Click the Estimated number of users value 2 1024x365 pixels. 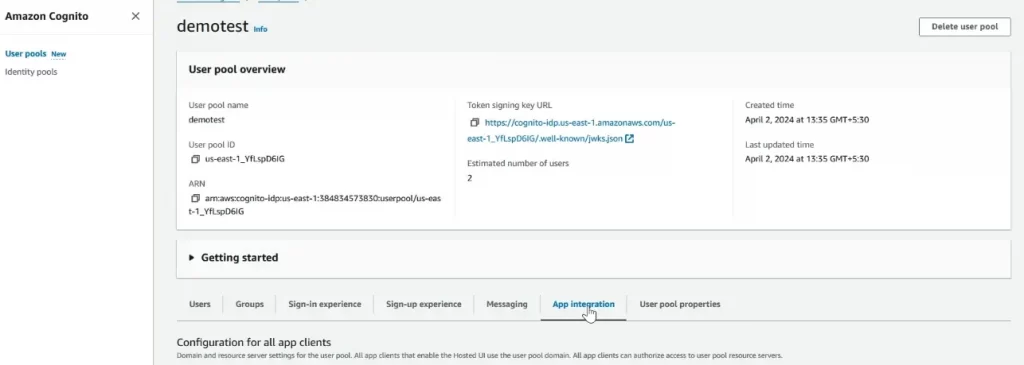click(470, 178)
